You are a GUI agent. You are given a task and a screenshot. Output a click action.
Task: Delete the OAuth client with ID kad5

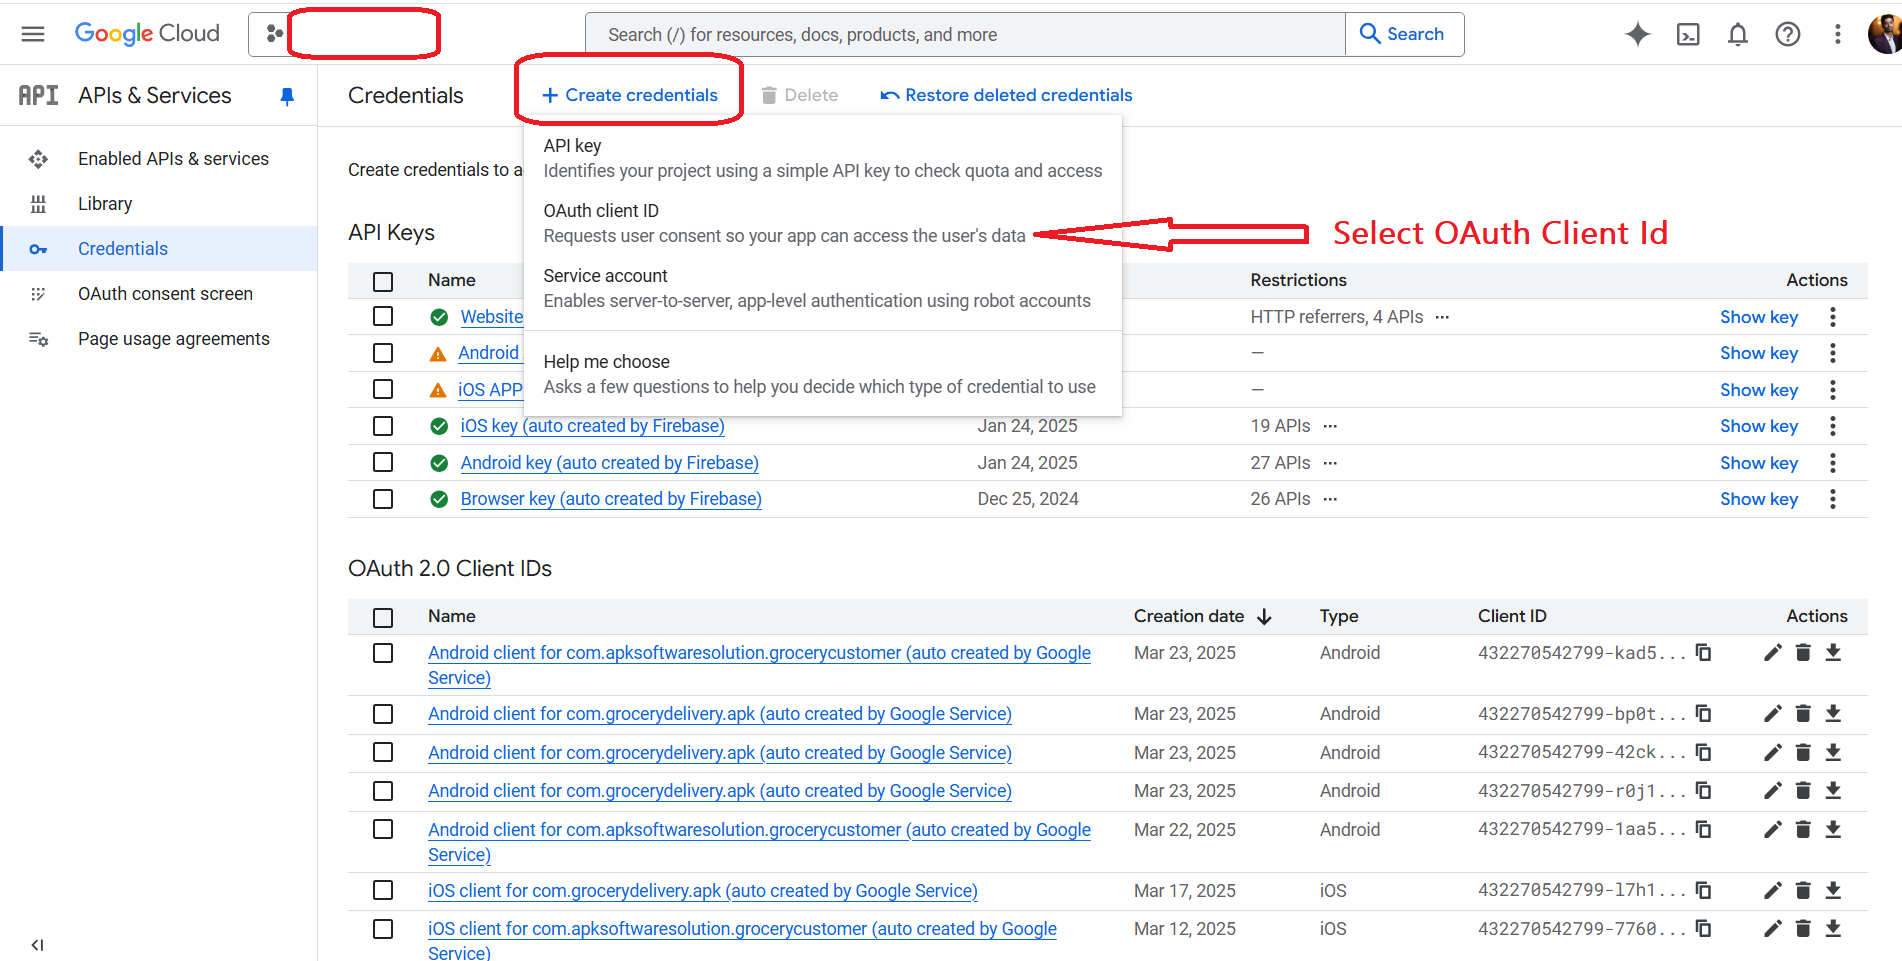1803,653
